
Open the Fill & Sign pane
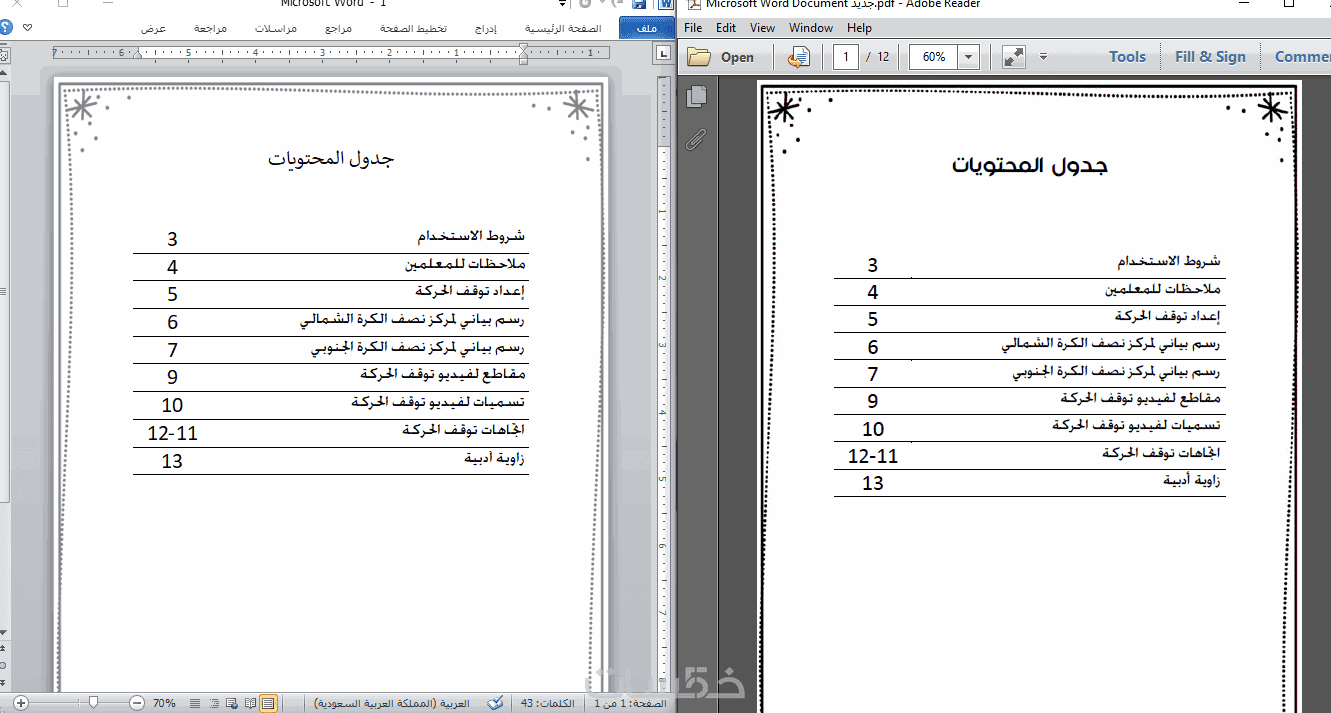coord(1210,57)
